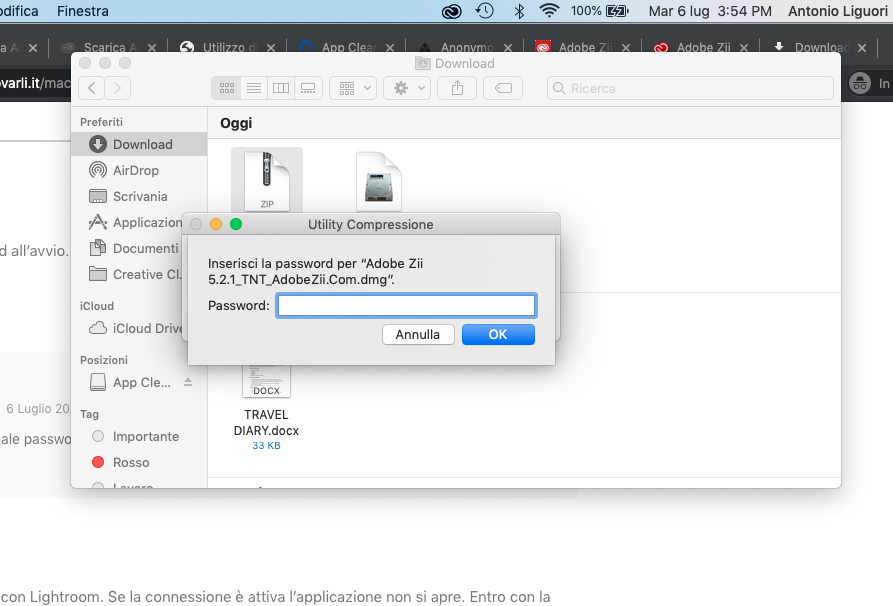Click the Oggi section header
The width and height of the screenshot is (893, 606).
click(x=236, y=123)
